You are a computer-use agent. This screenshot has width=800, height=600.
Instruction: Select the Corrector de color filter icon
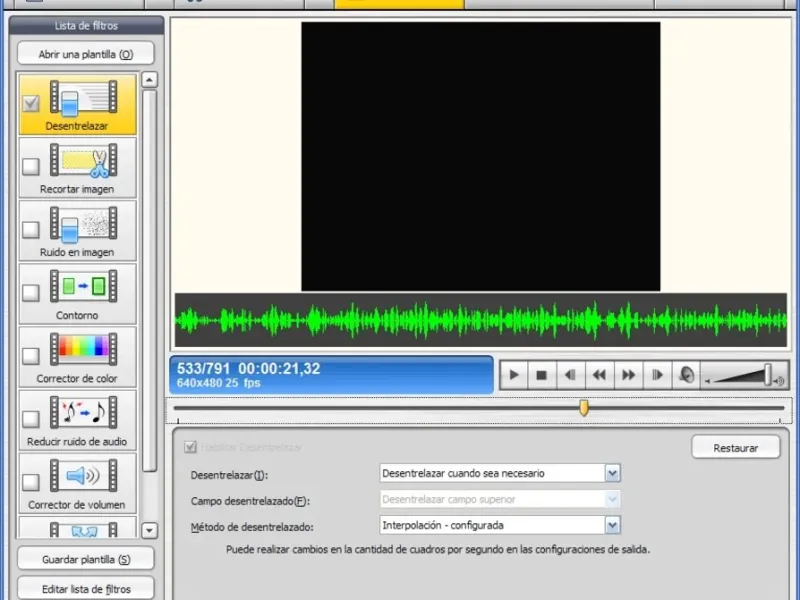(x=84, y=349)
